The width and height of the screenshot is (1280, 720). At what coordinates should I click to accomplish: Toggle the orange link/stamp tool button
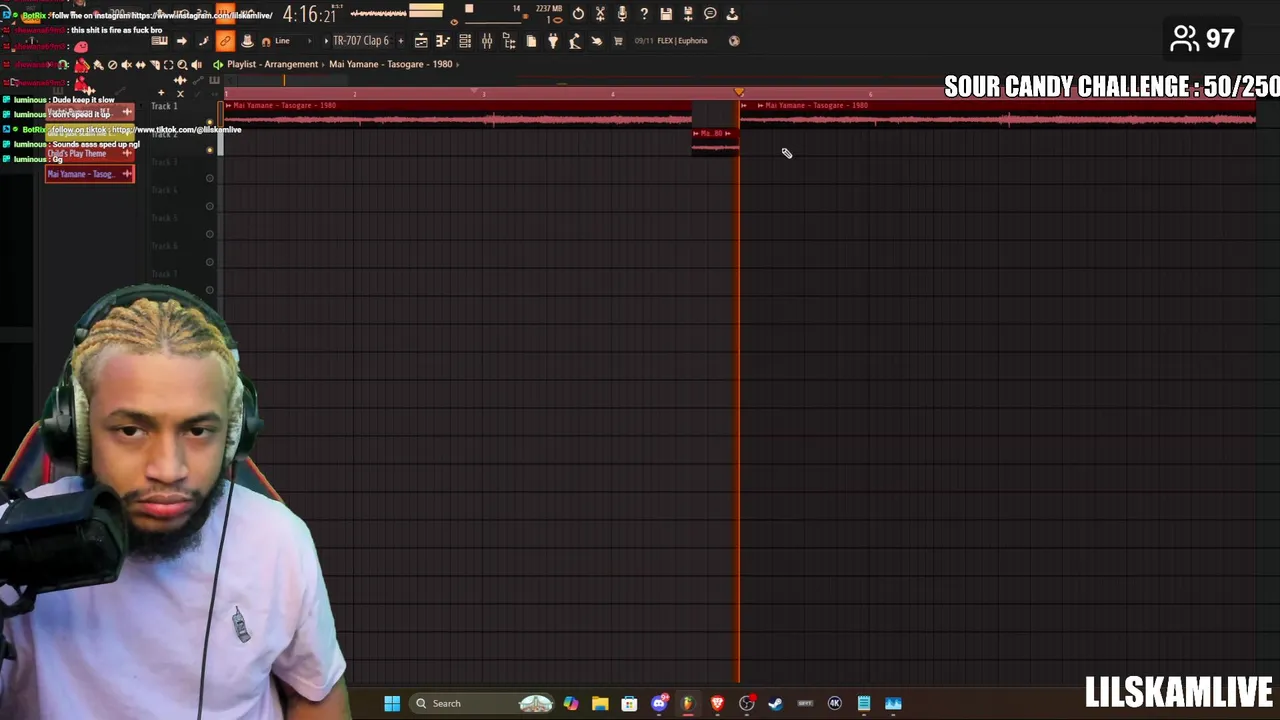(224, 41)
